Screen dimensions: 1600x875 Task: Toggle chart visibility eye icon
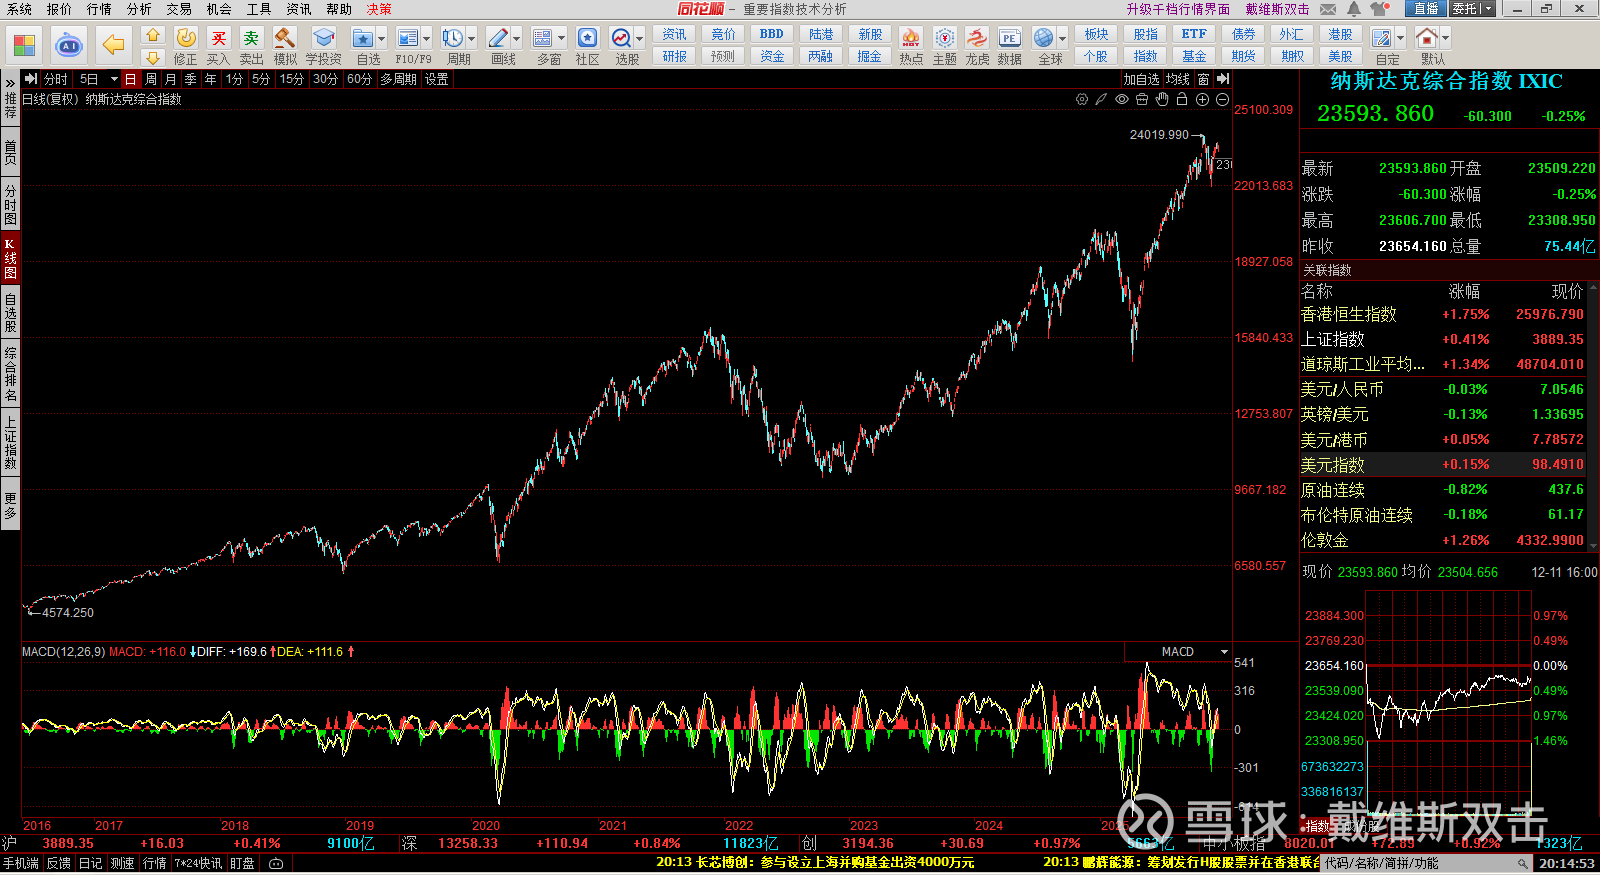pyautogui.click(x=1122, y=99)
